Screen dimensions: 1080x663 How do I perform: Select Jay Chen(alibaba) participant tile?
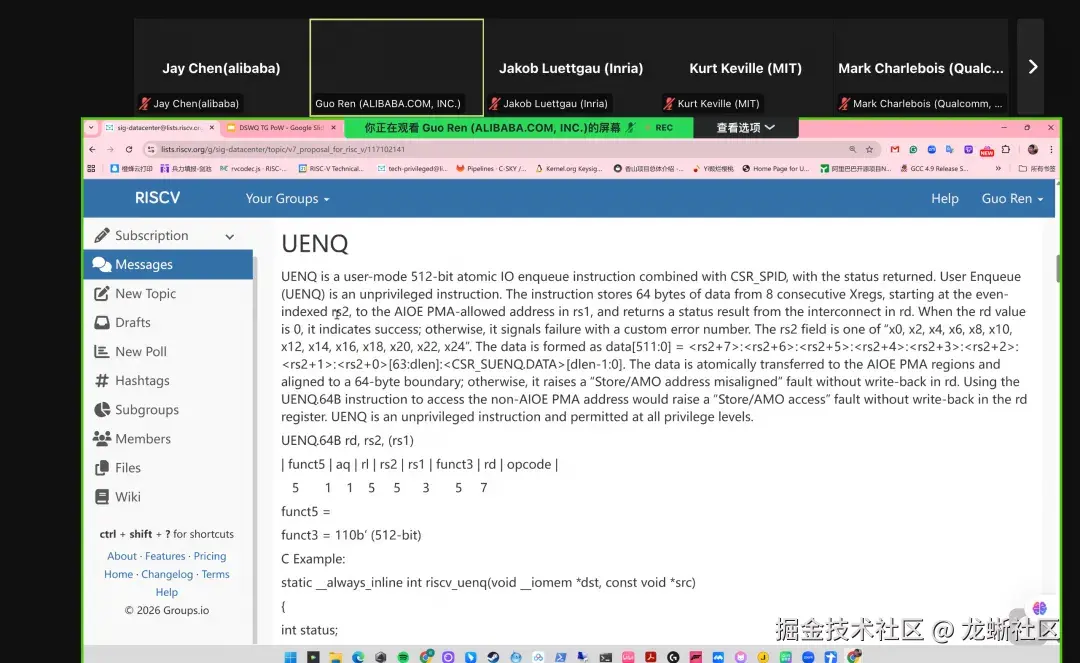[221, 67]
